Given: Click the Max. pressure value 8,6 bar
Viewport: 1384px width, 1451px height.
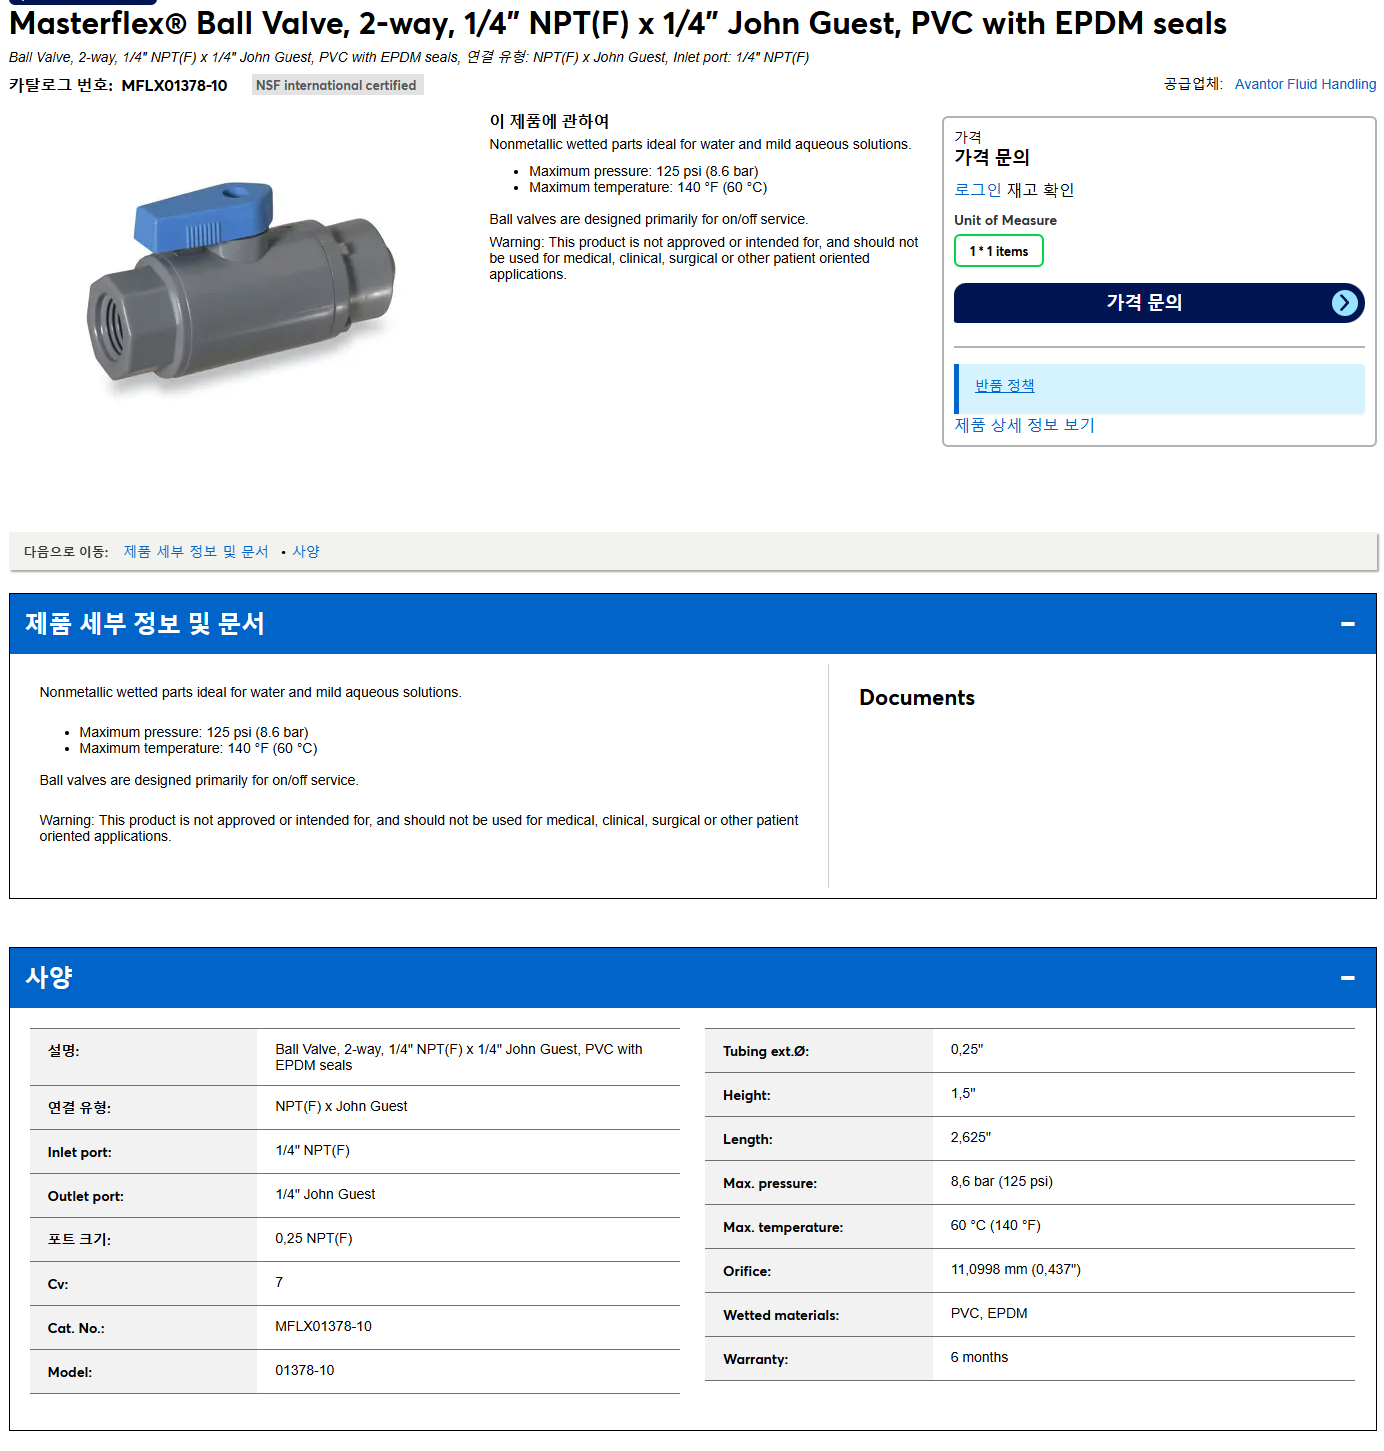Looking at the screenshot, I should tap(1001, 1182).
